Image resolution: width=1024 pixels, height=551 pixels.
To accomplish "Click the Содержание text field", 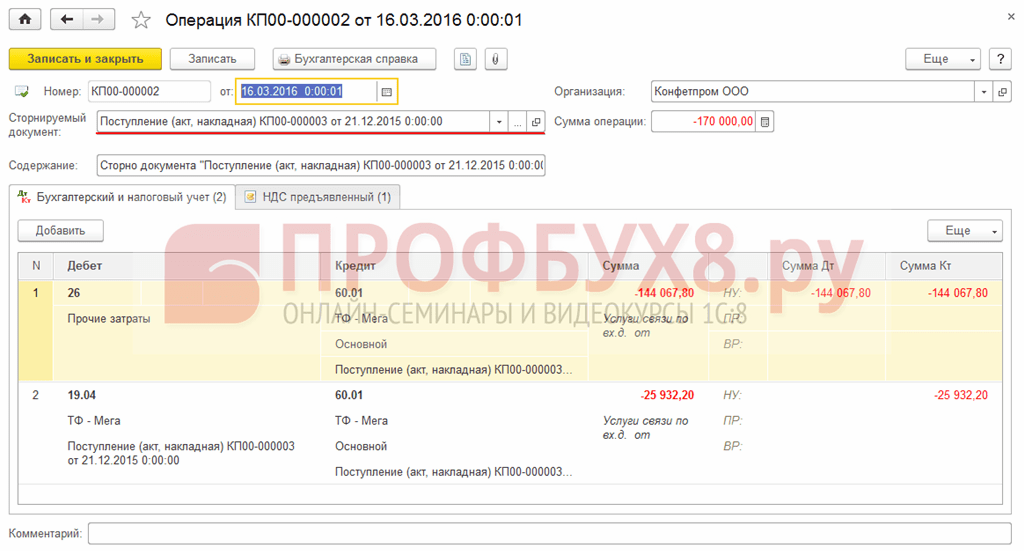I will (321, 165).
